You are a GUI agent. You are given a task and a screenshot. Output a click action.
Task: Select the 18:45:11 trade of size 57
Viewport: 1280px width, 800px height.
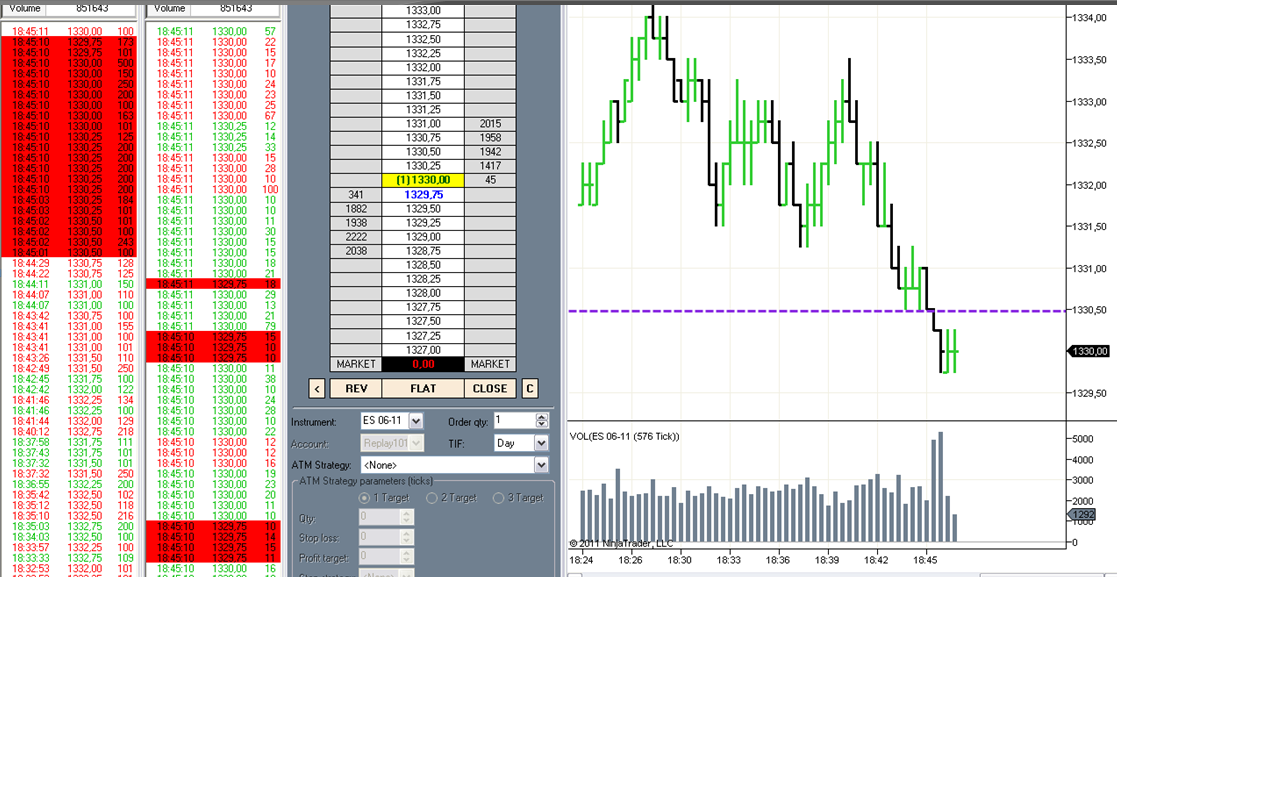tap(215, 32)
